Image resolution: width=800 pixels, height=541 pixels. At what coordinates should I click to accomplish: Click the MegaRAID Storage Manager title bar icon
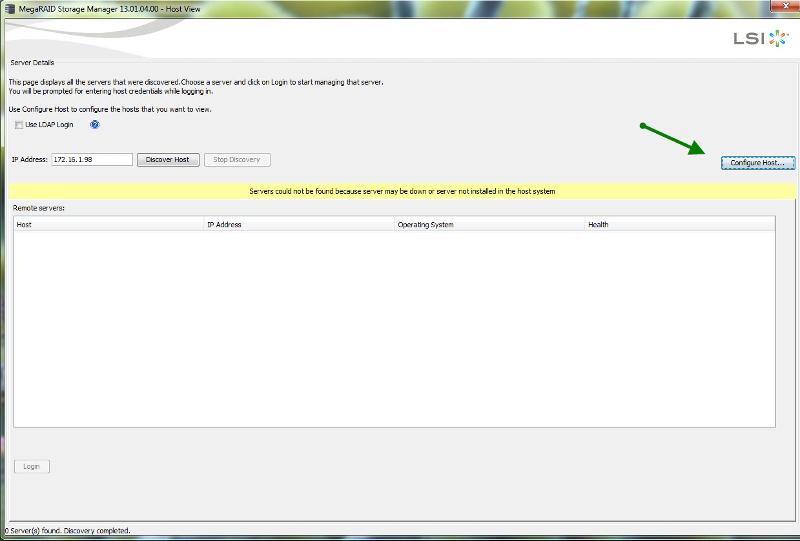[x=10, y=9]
